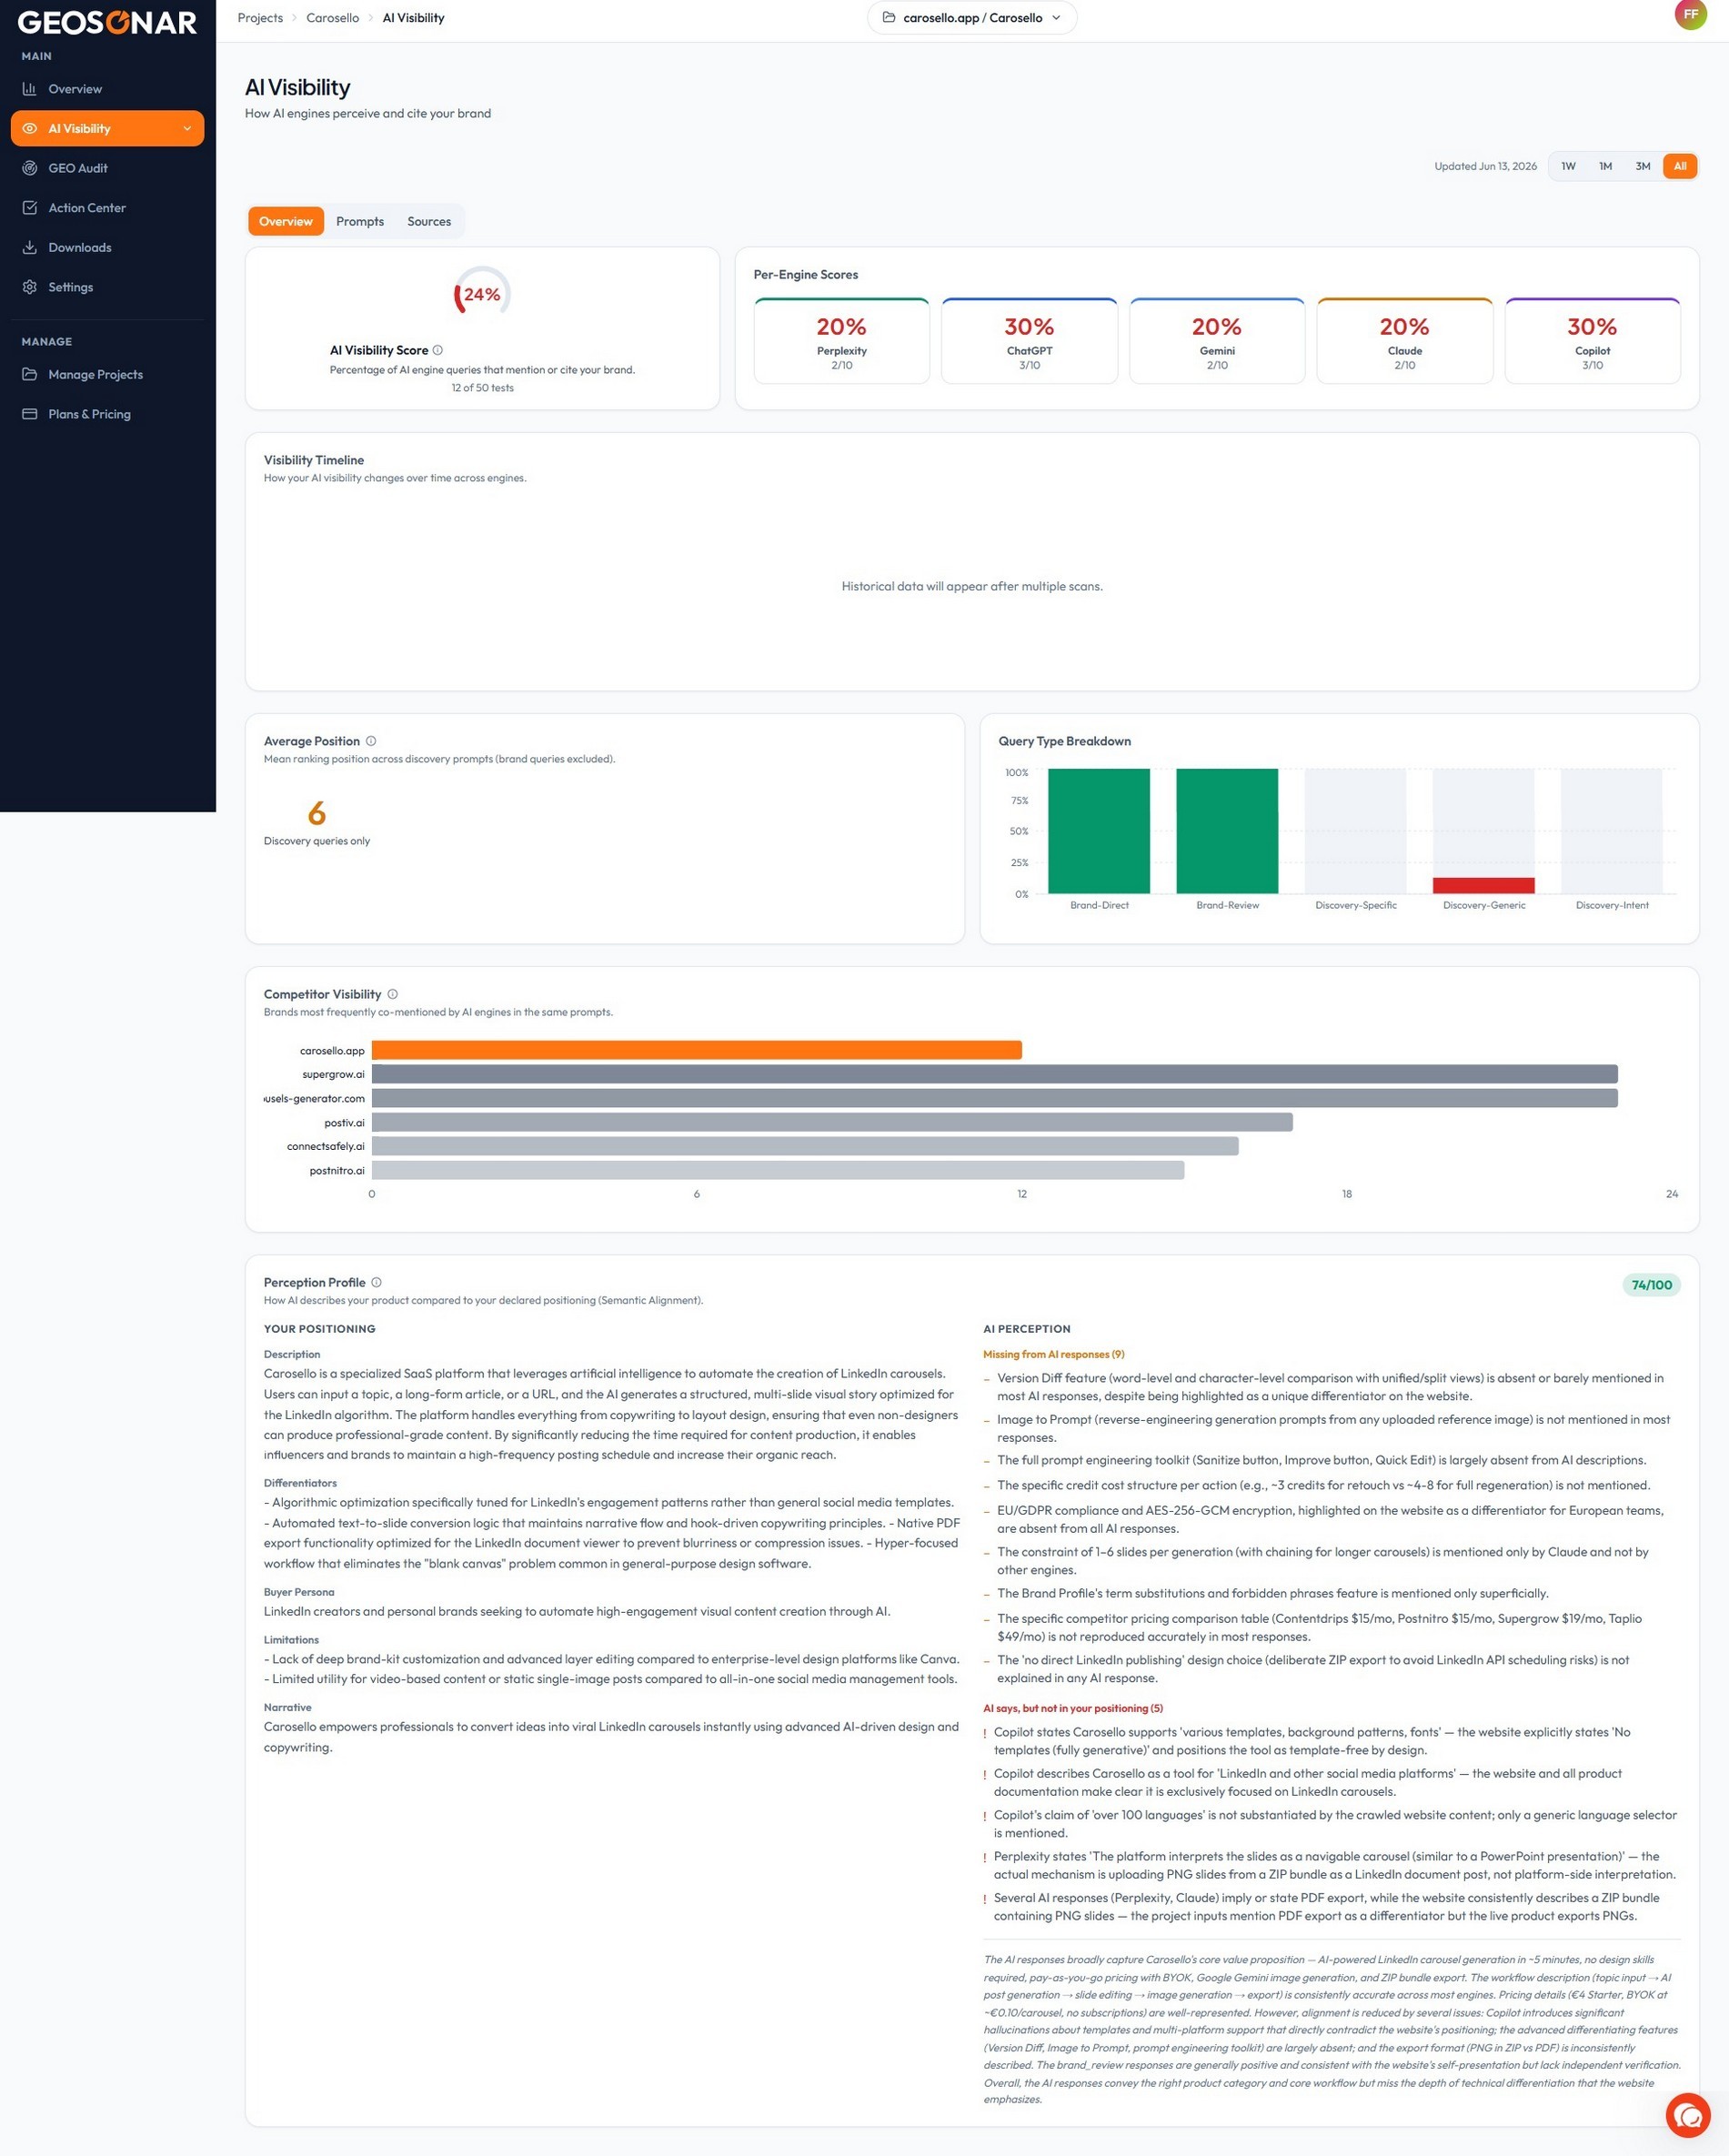
Task: Click the Discovery-Generic red bar
Action: point(1483,886)
